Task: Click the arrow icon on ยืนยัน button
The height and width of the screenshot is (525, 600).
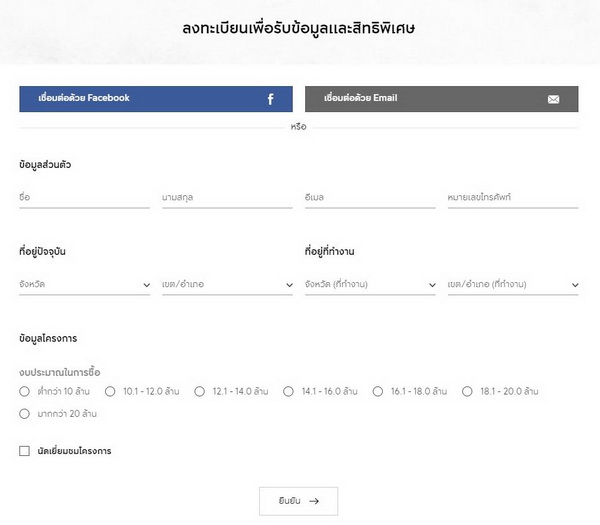Action: [x=314, y=501]
